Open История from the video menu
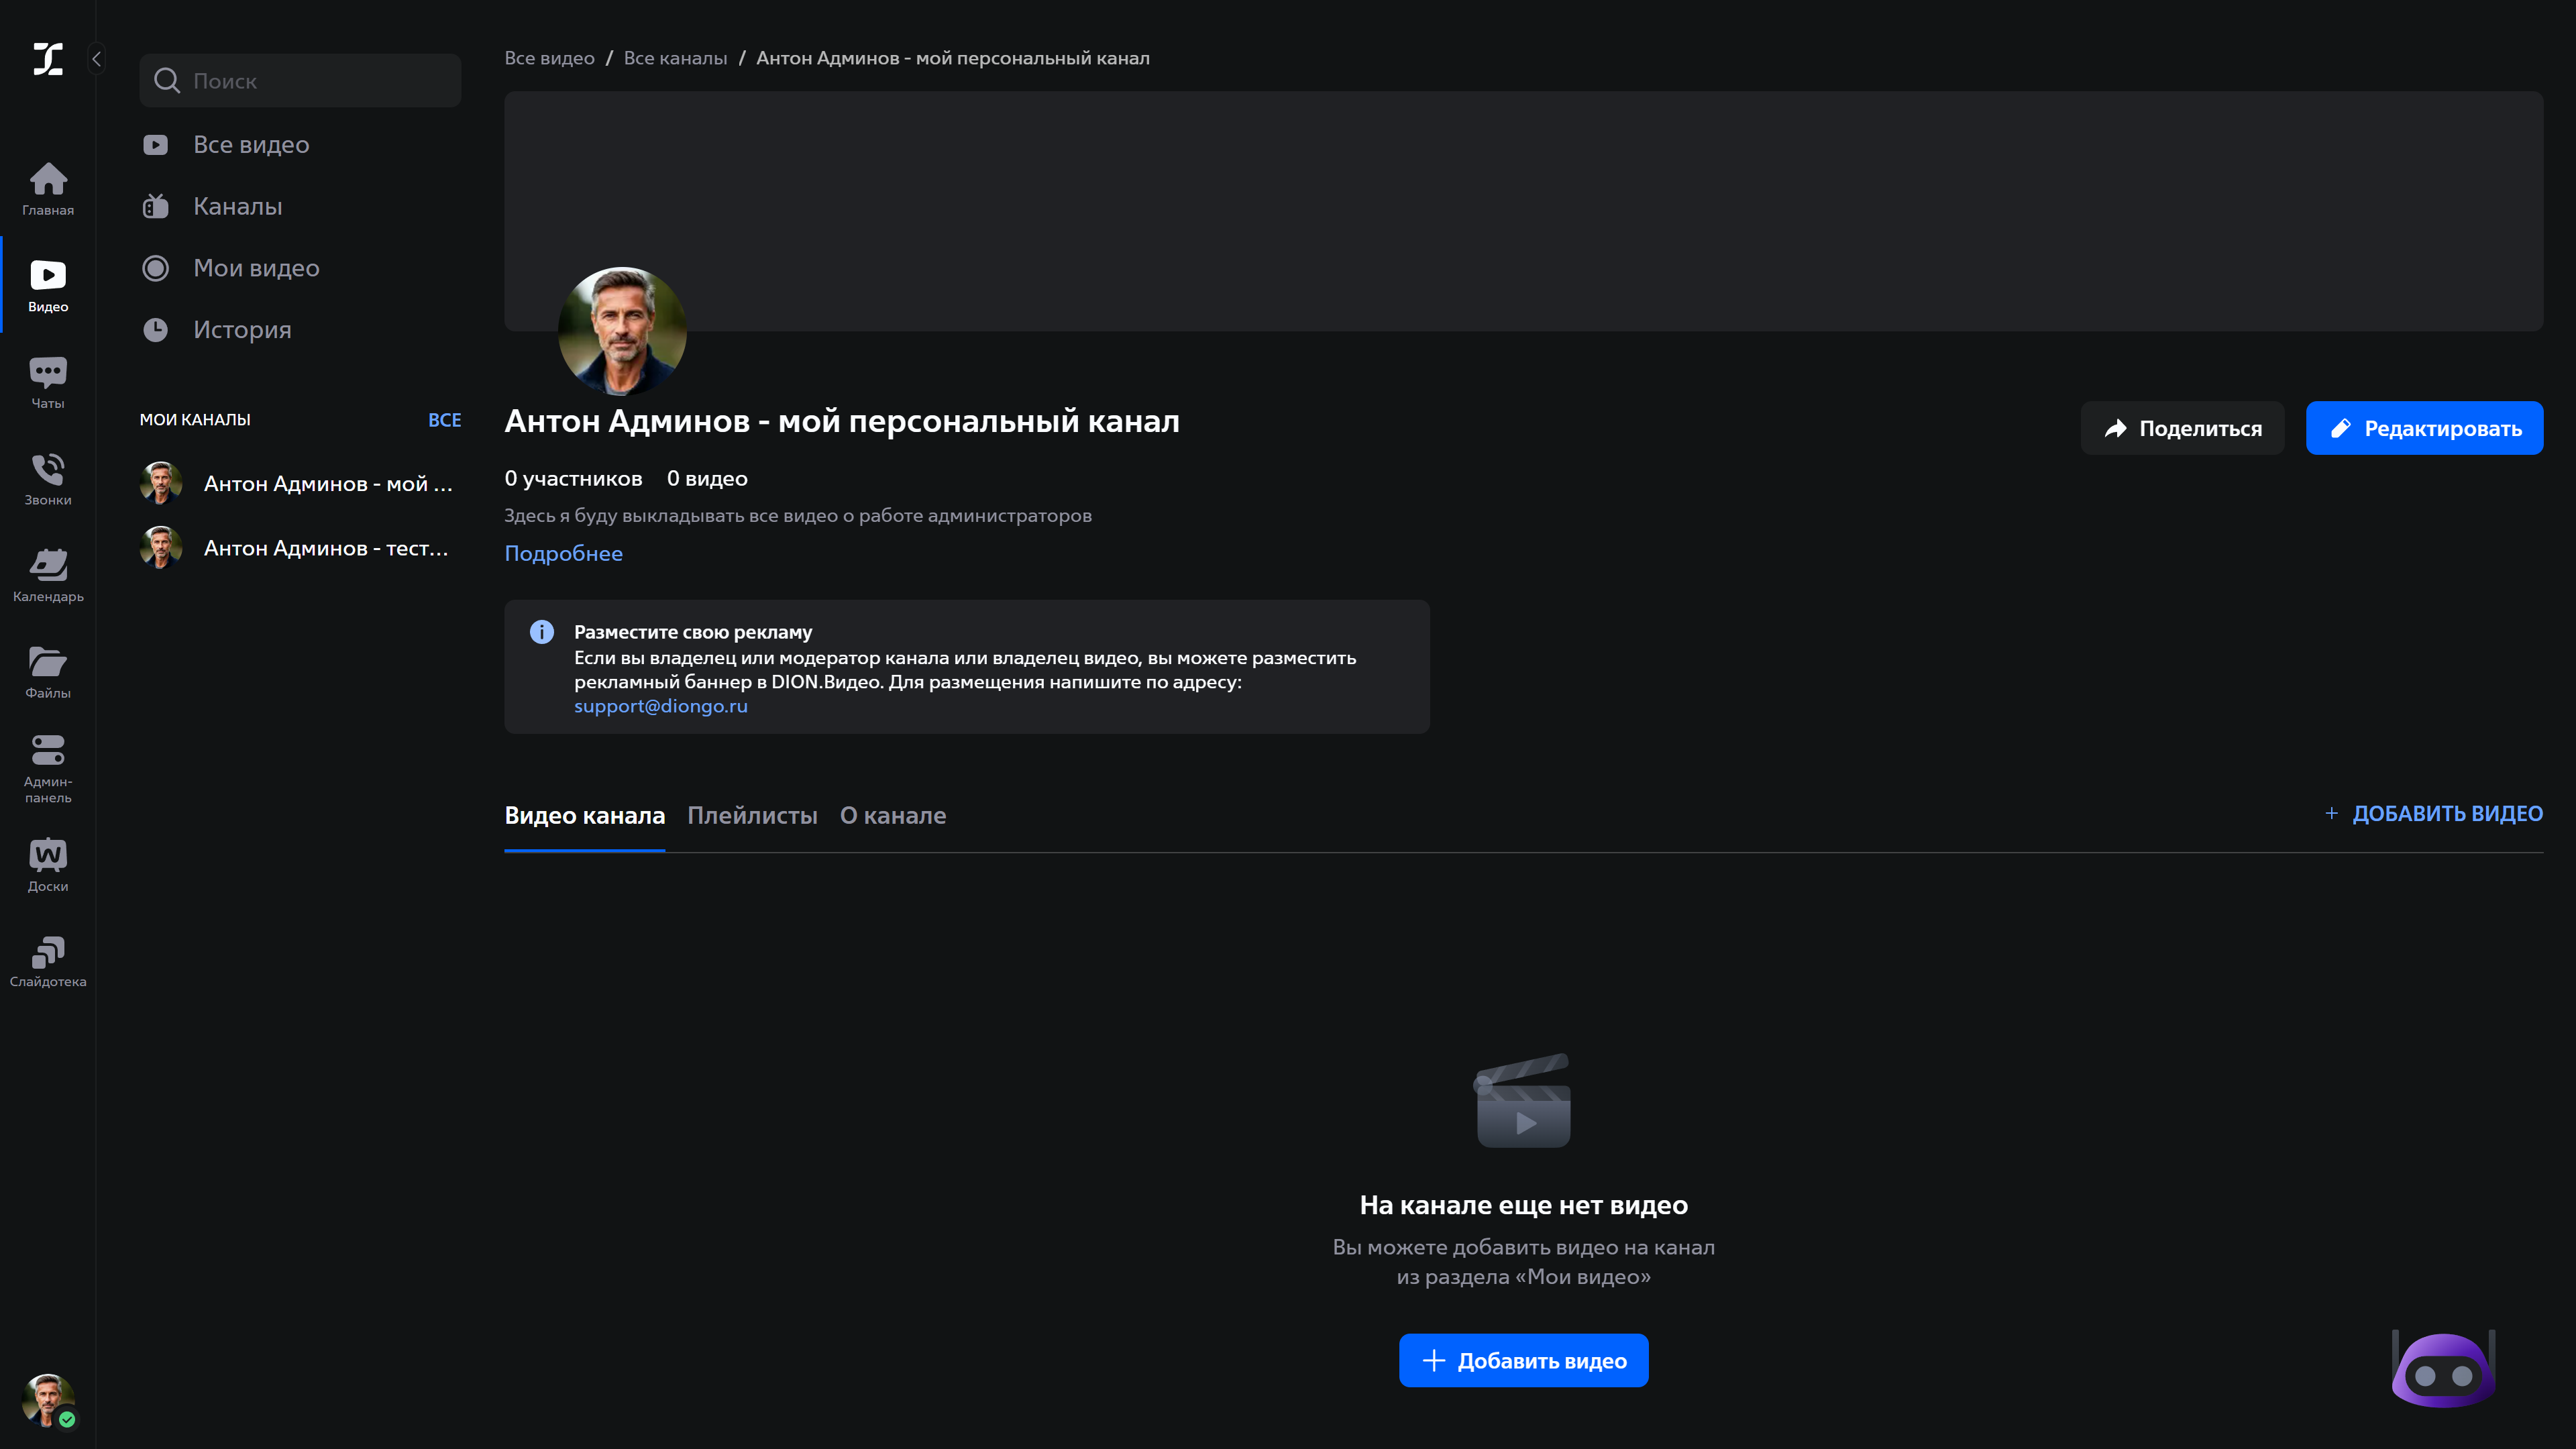2576x1449 pixels. tap(241, 330)
